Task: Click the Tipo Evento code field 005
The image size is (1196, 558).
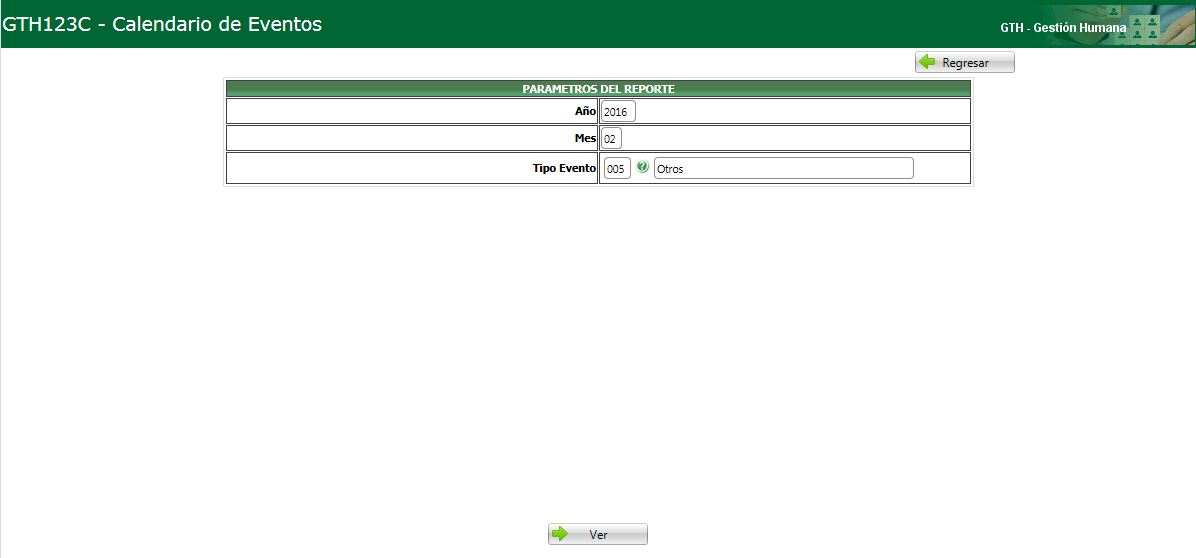Action: tap(617, 168)
